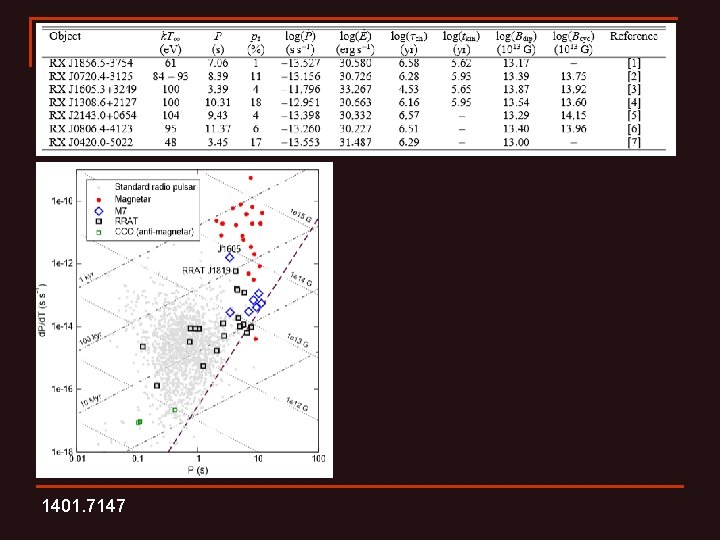Viewport: 720px width, 540px height.
Task: Select the log(B_cyc) column header
Action: (x=573, y=36)
